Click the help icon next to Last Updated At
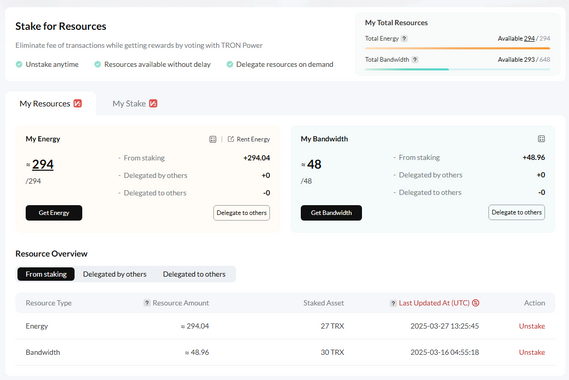This screenshot has height=380, width=569. [x=393, y=303]
